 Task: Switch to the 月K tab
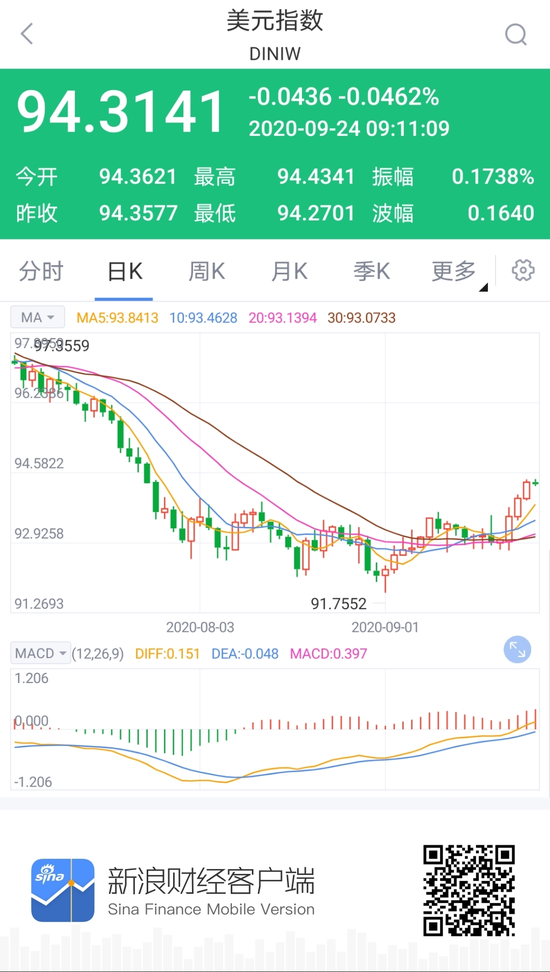pos(289,272)
